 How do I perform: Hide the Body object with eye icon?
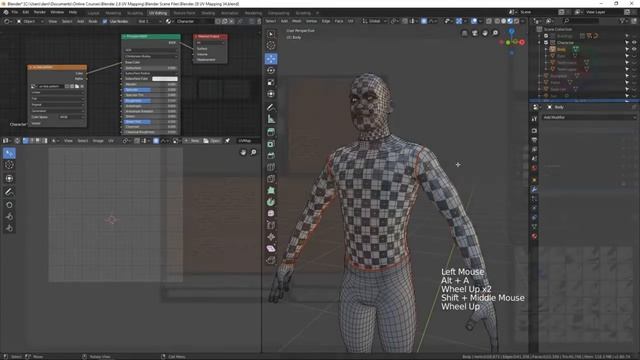[634, 49]
